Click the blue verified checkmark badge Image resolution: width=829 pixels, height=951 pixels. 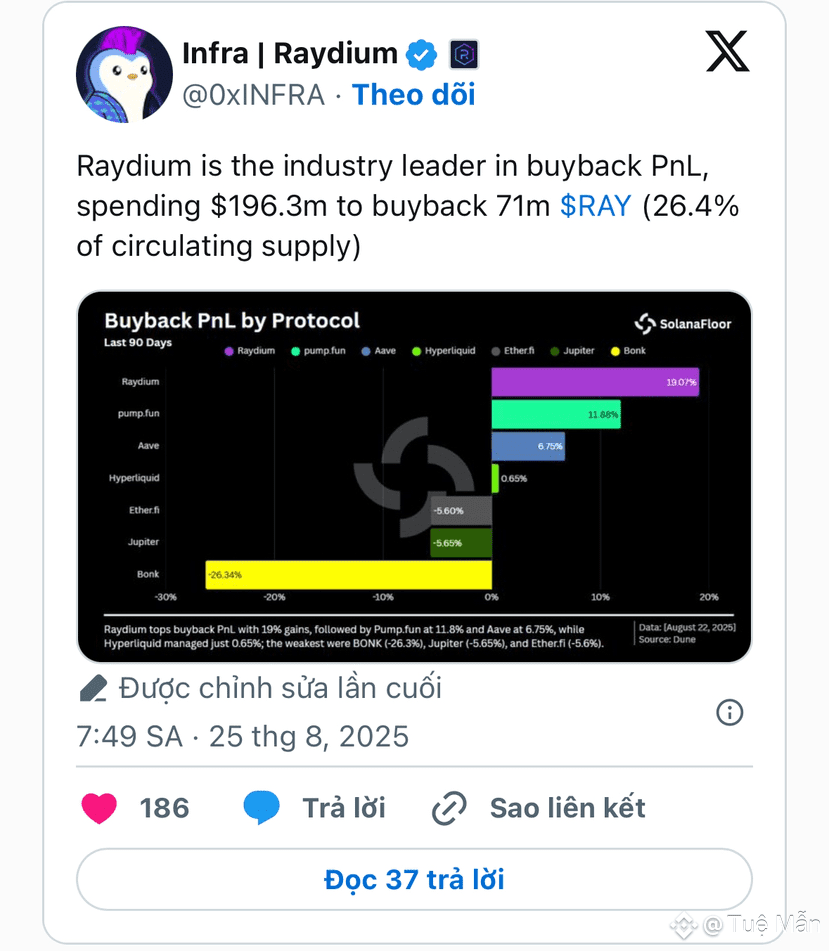pos(421,55)
